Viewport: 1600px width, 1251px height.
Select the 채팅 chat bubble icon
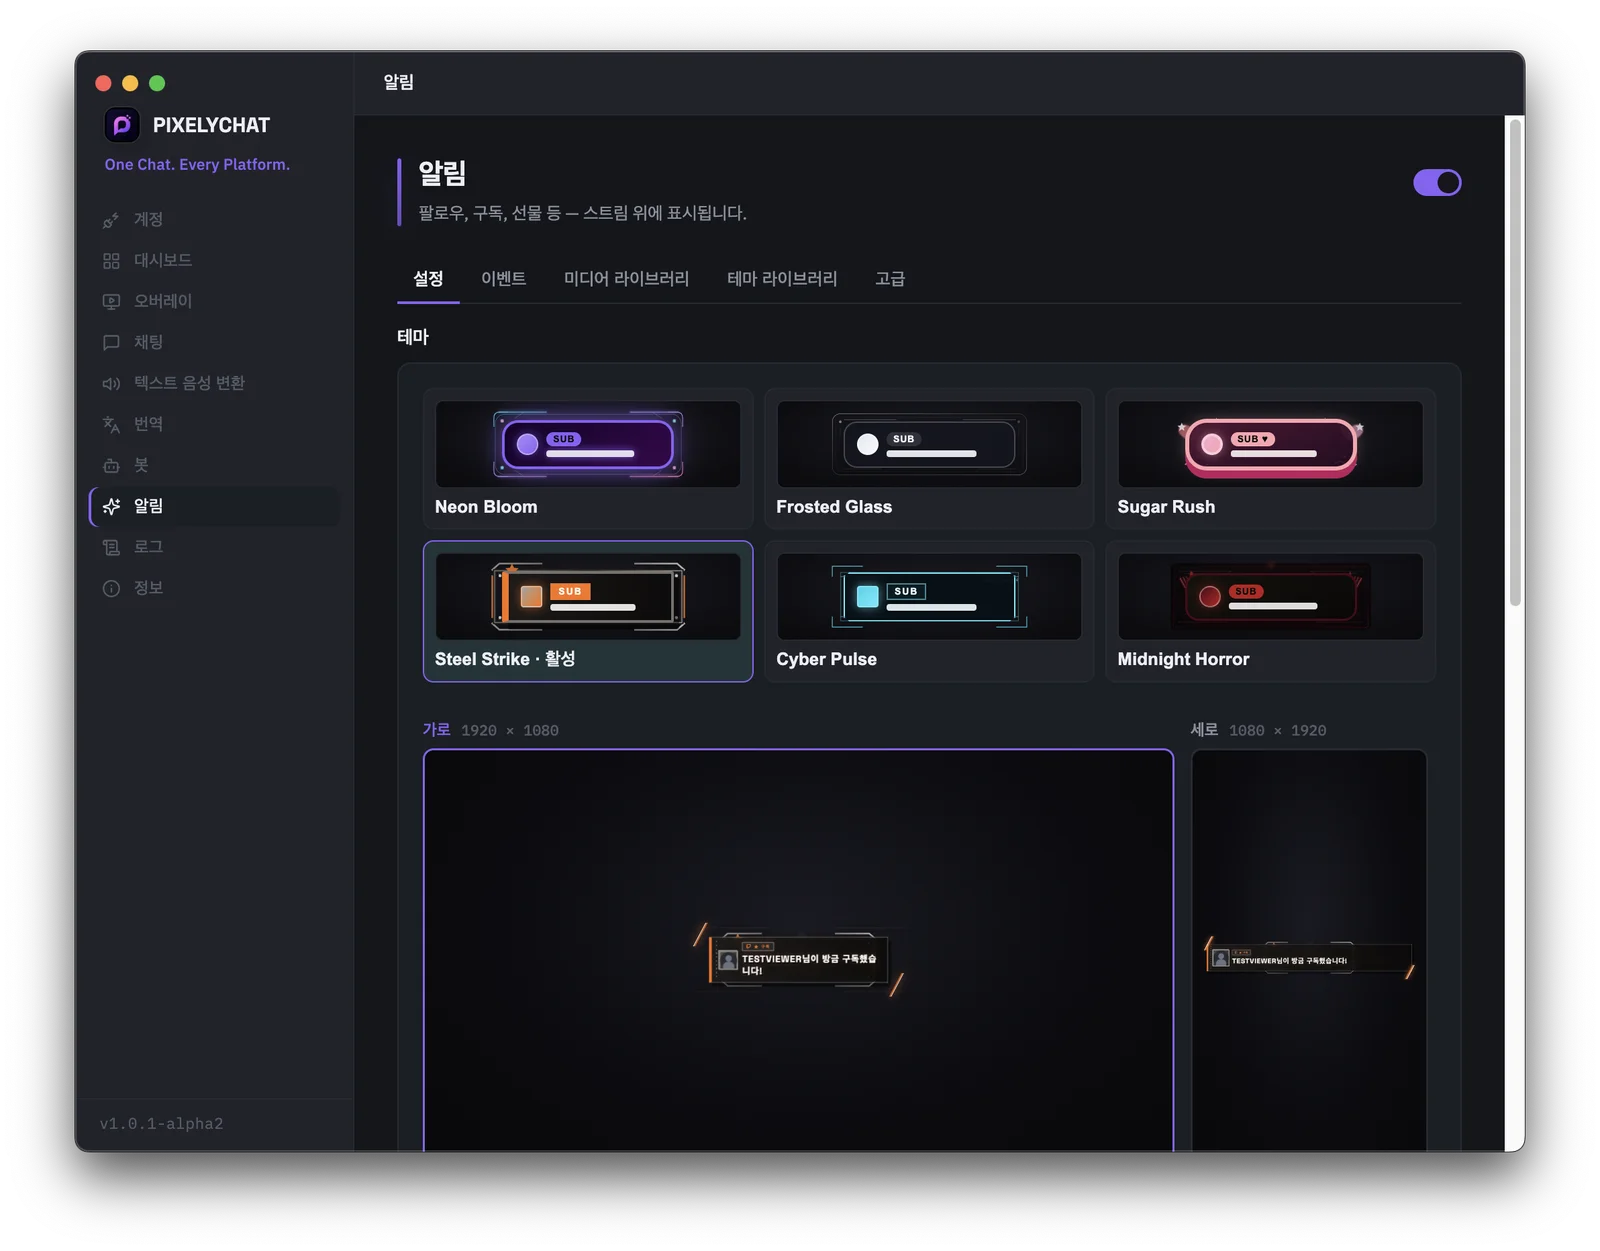point(111,343)
